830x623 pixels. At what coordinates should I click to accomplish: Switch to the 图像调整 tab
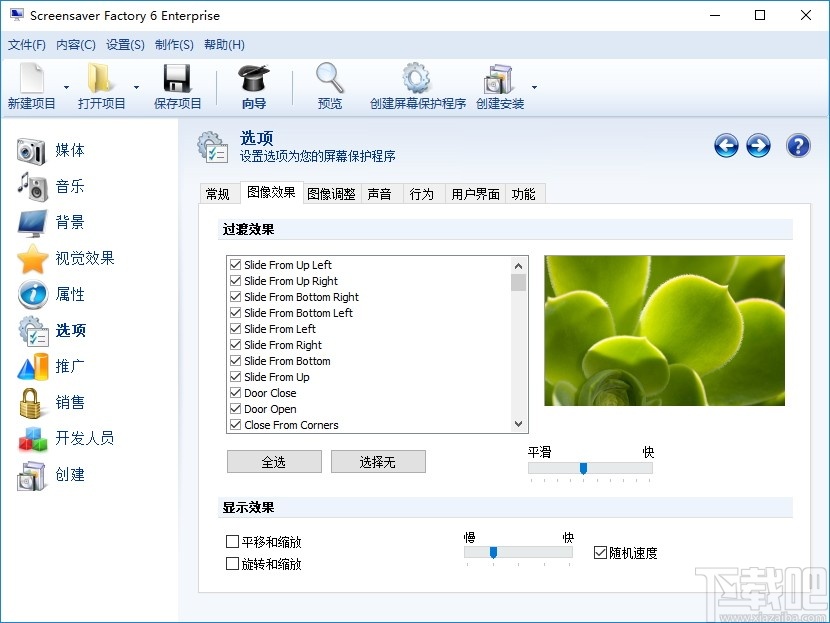[x=331, y=194]
